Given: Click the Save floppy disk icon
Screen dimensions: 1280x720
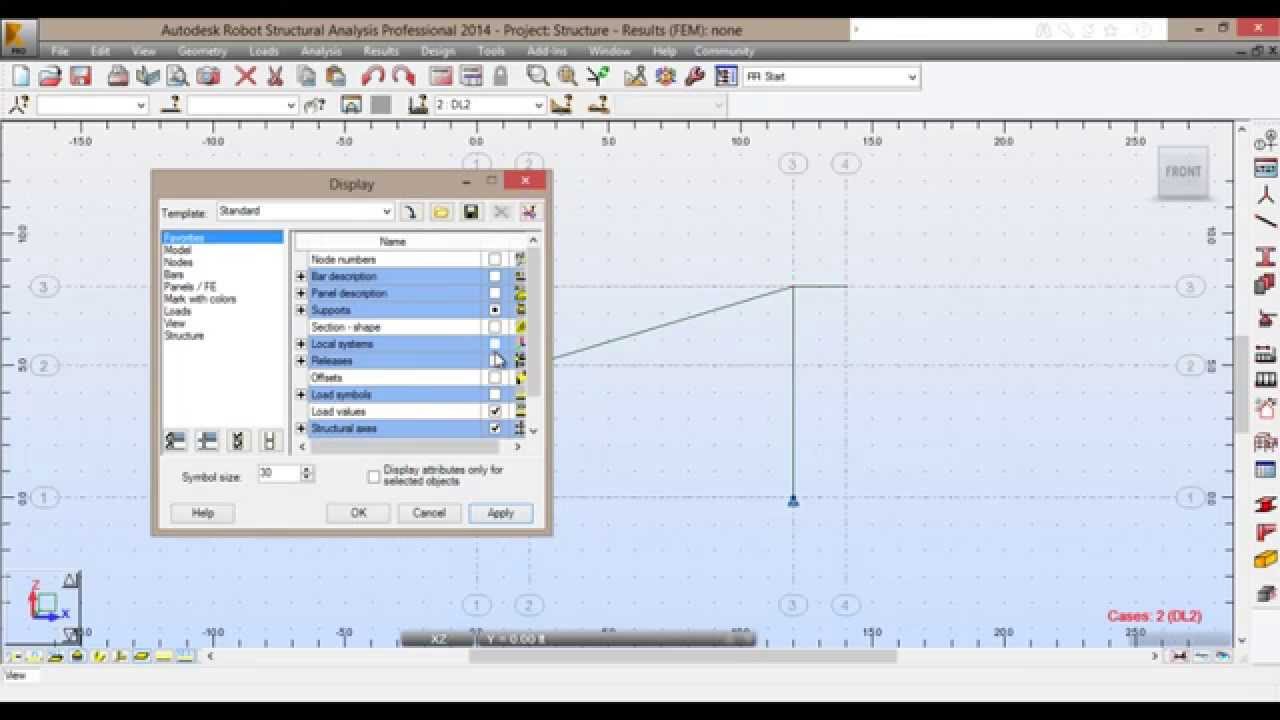Looking at the screenshot, I should [x=81, y=76].
